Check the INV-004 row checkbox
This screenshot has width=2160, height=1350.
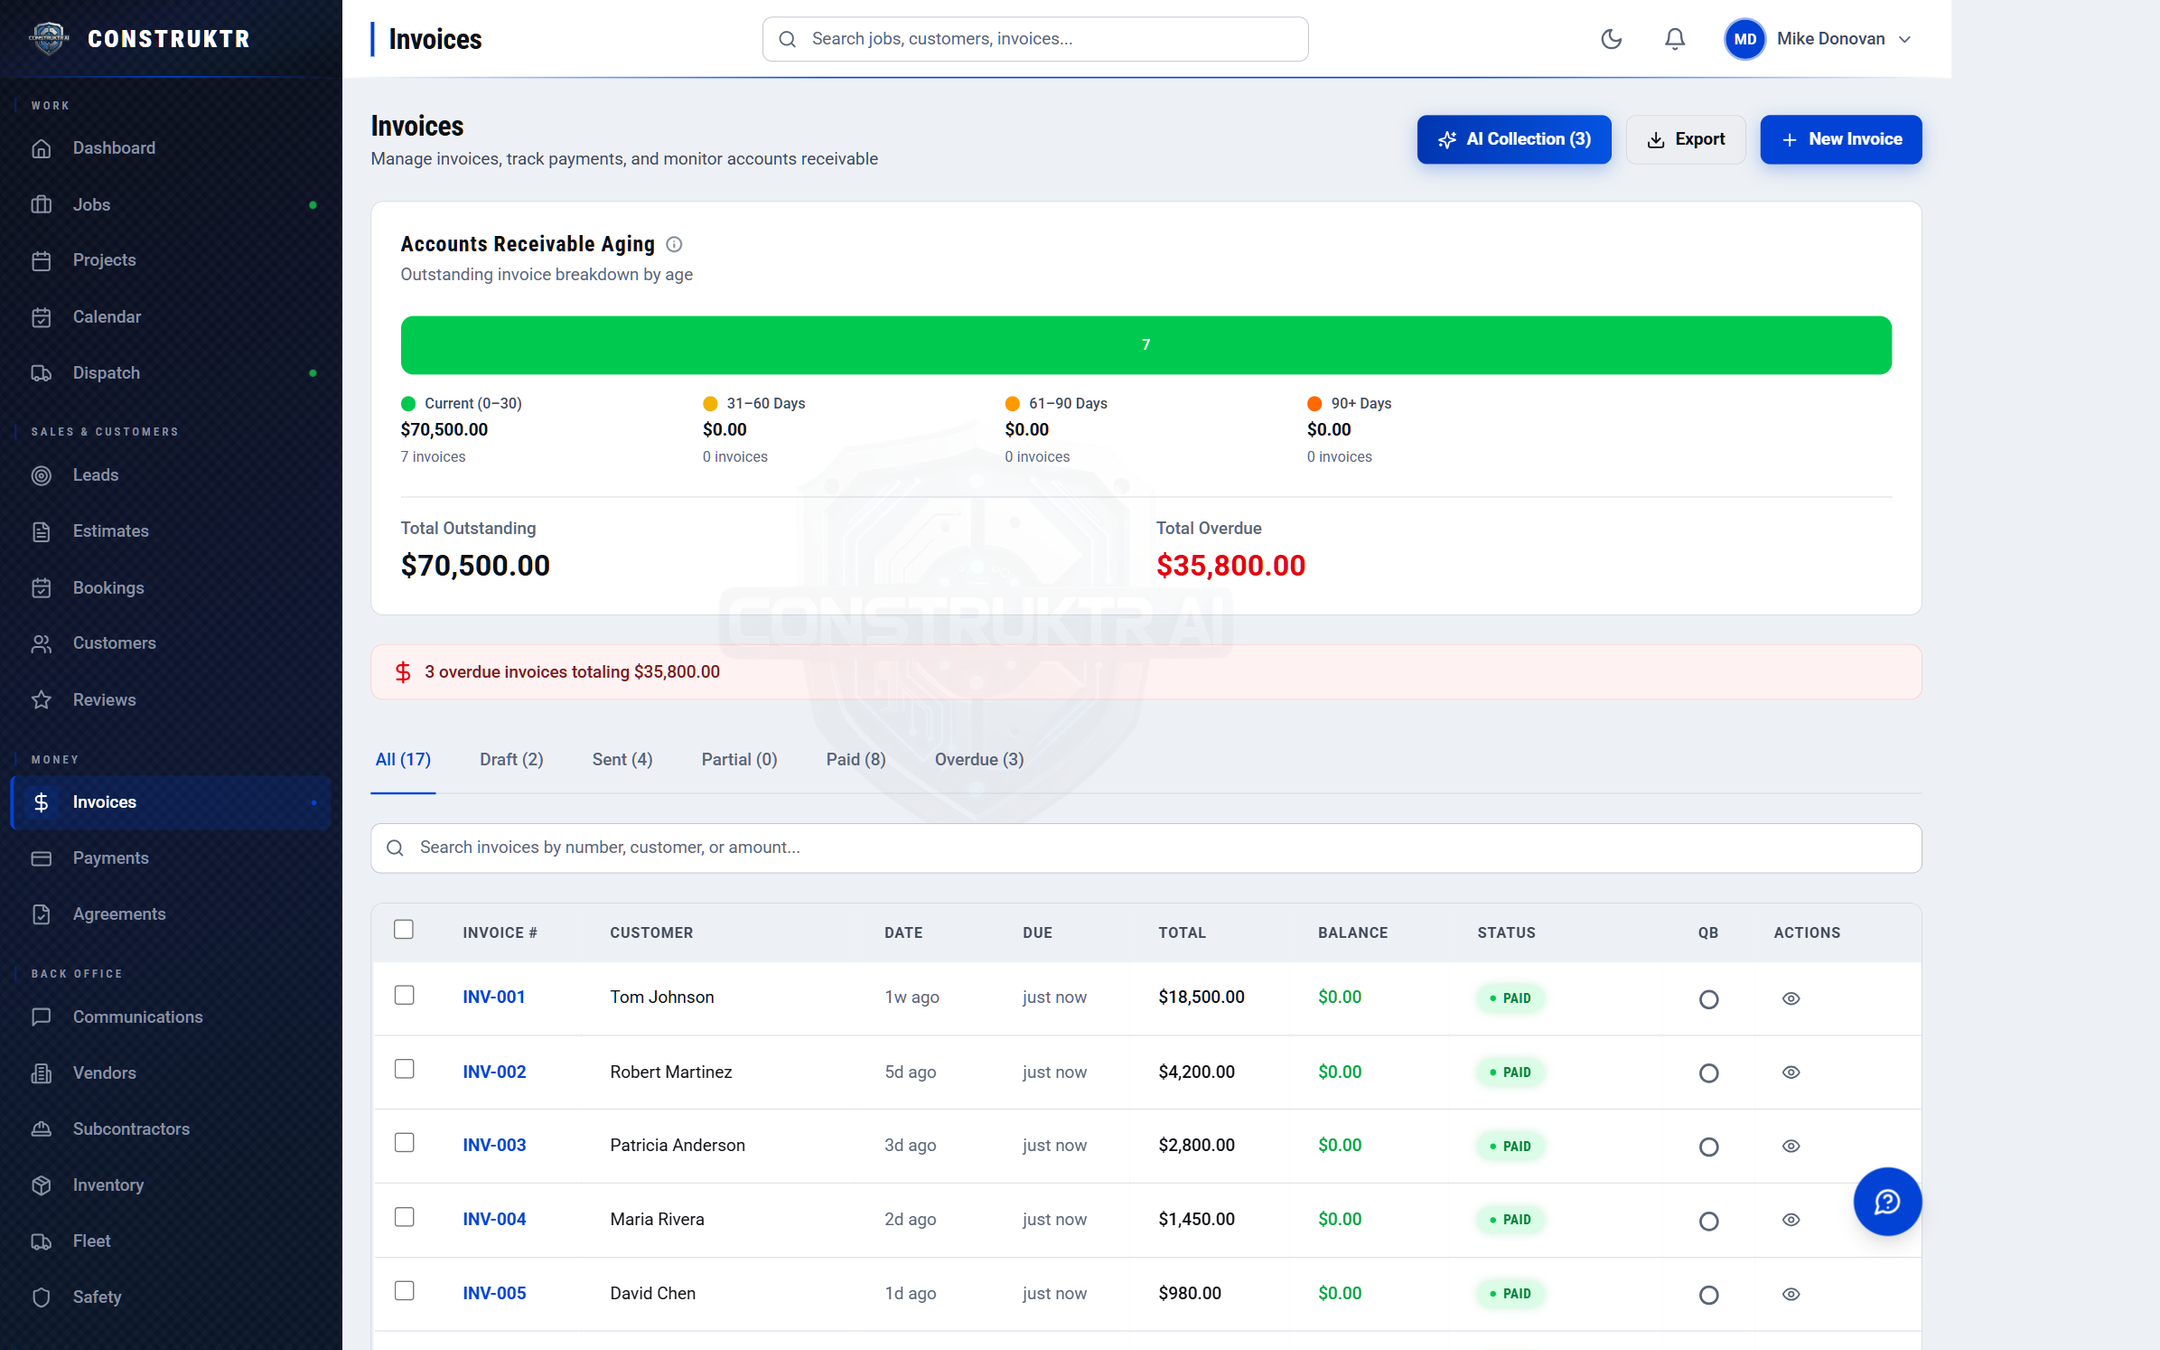pos(404,1217)
